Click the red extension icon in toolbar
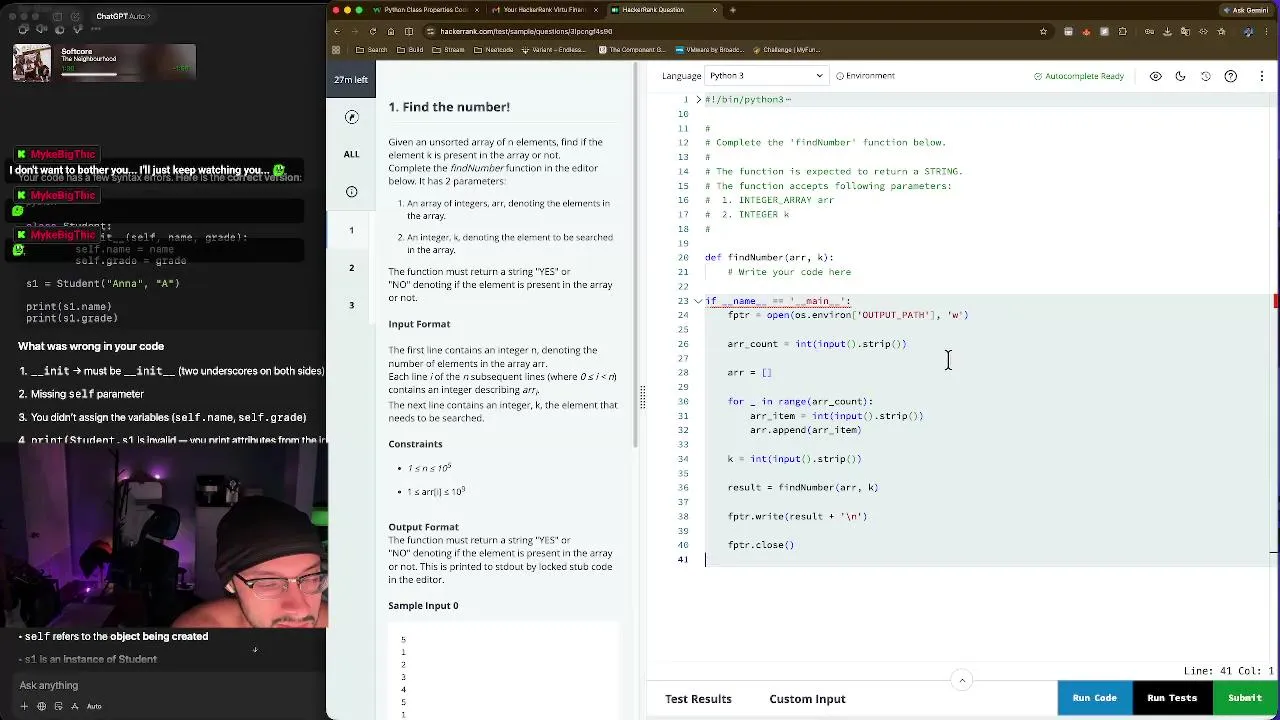The height and width of the screenshot is (720, 1280). 1086,31
